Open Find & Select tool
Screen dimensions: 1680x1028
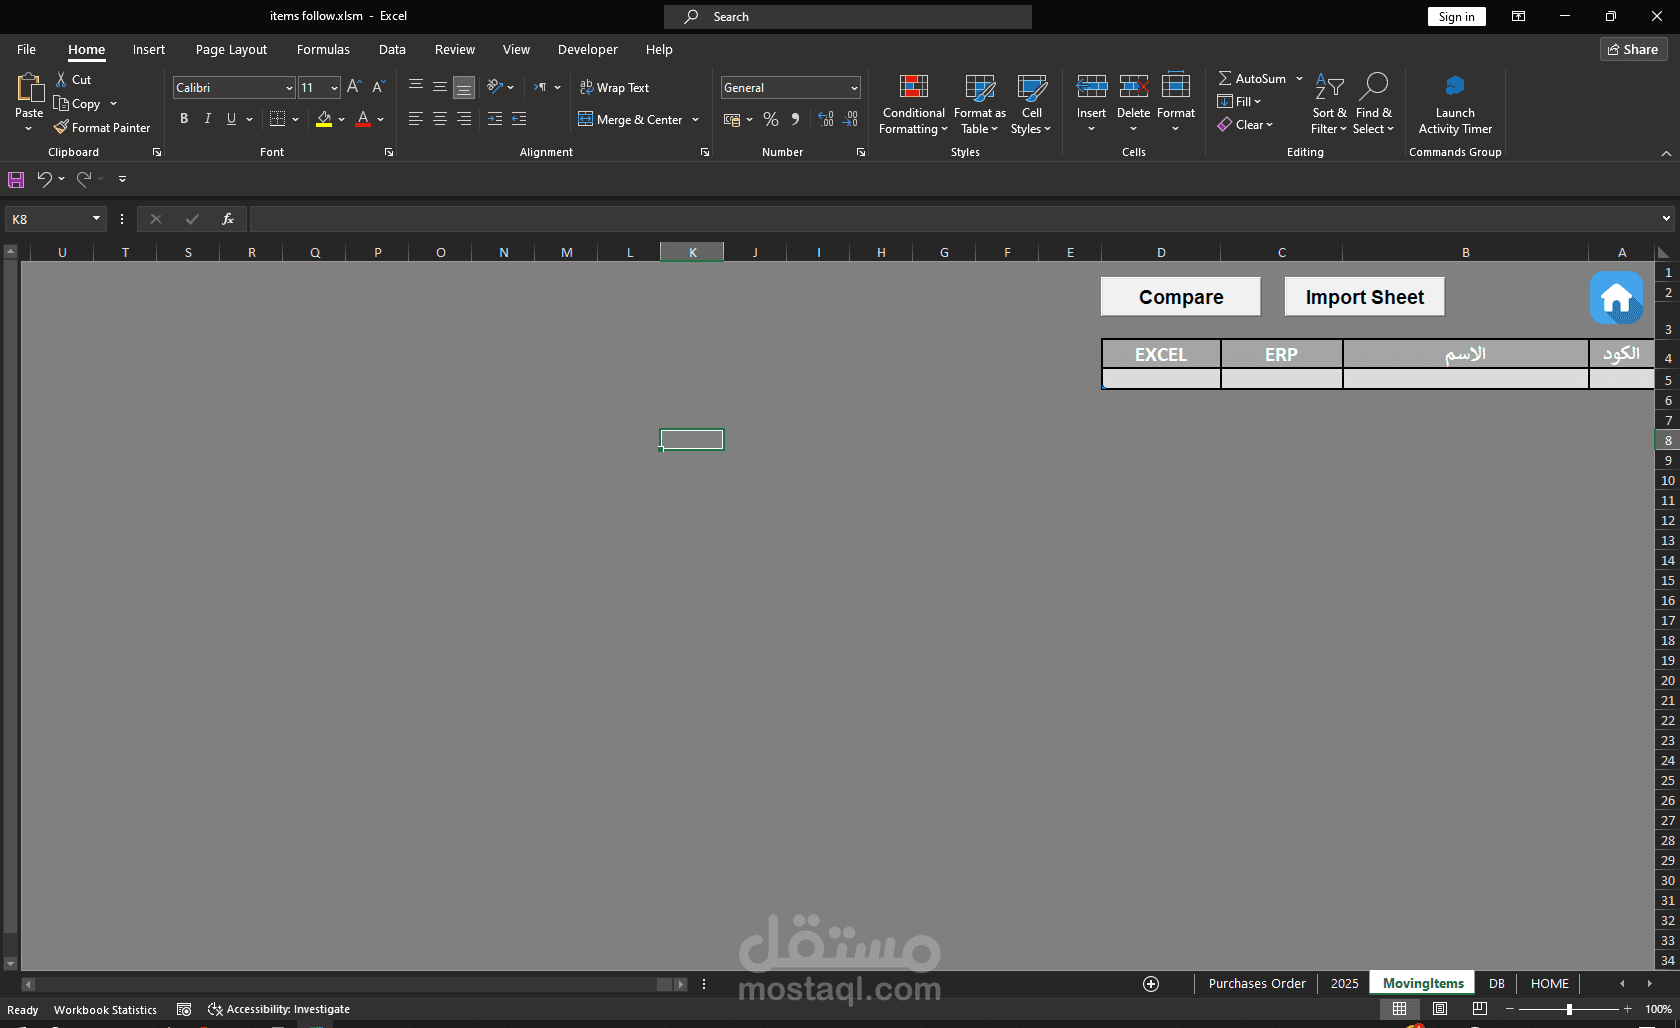1374,104
